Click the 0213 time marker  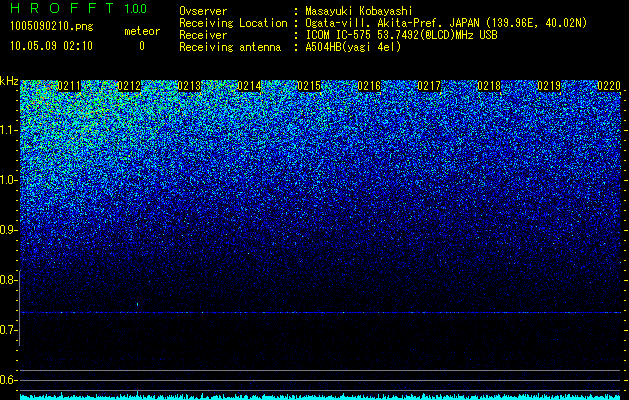click(189, 86)
